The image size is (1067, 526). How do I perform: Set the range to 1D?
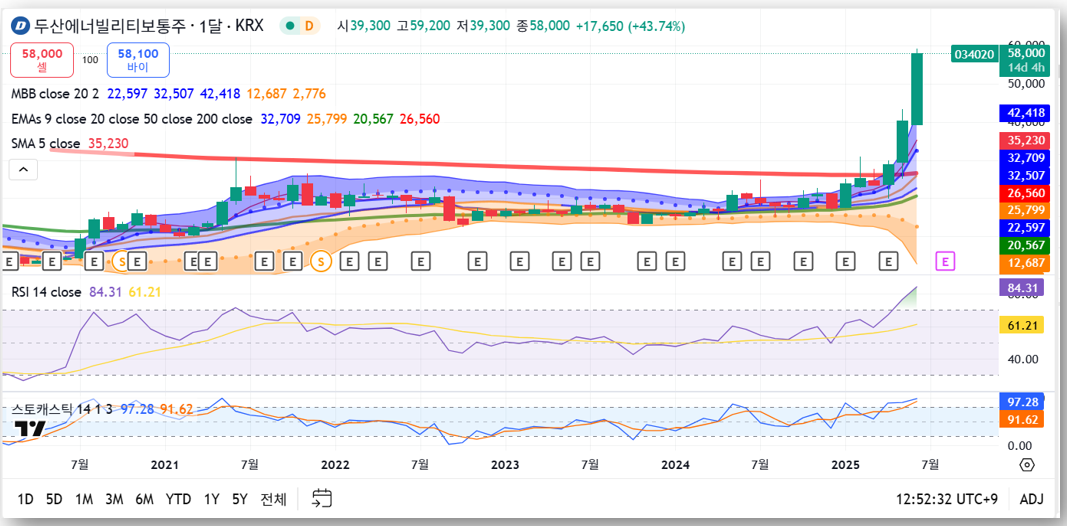[25, 499]
